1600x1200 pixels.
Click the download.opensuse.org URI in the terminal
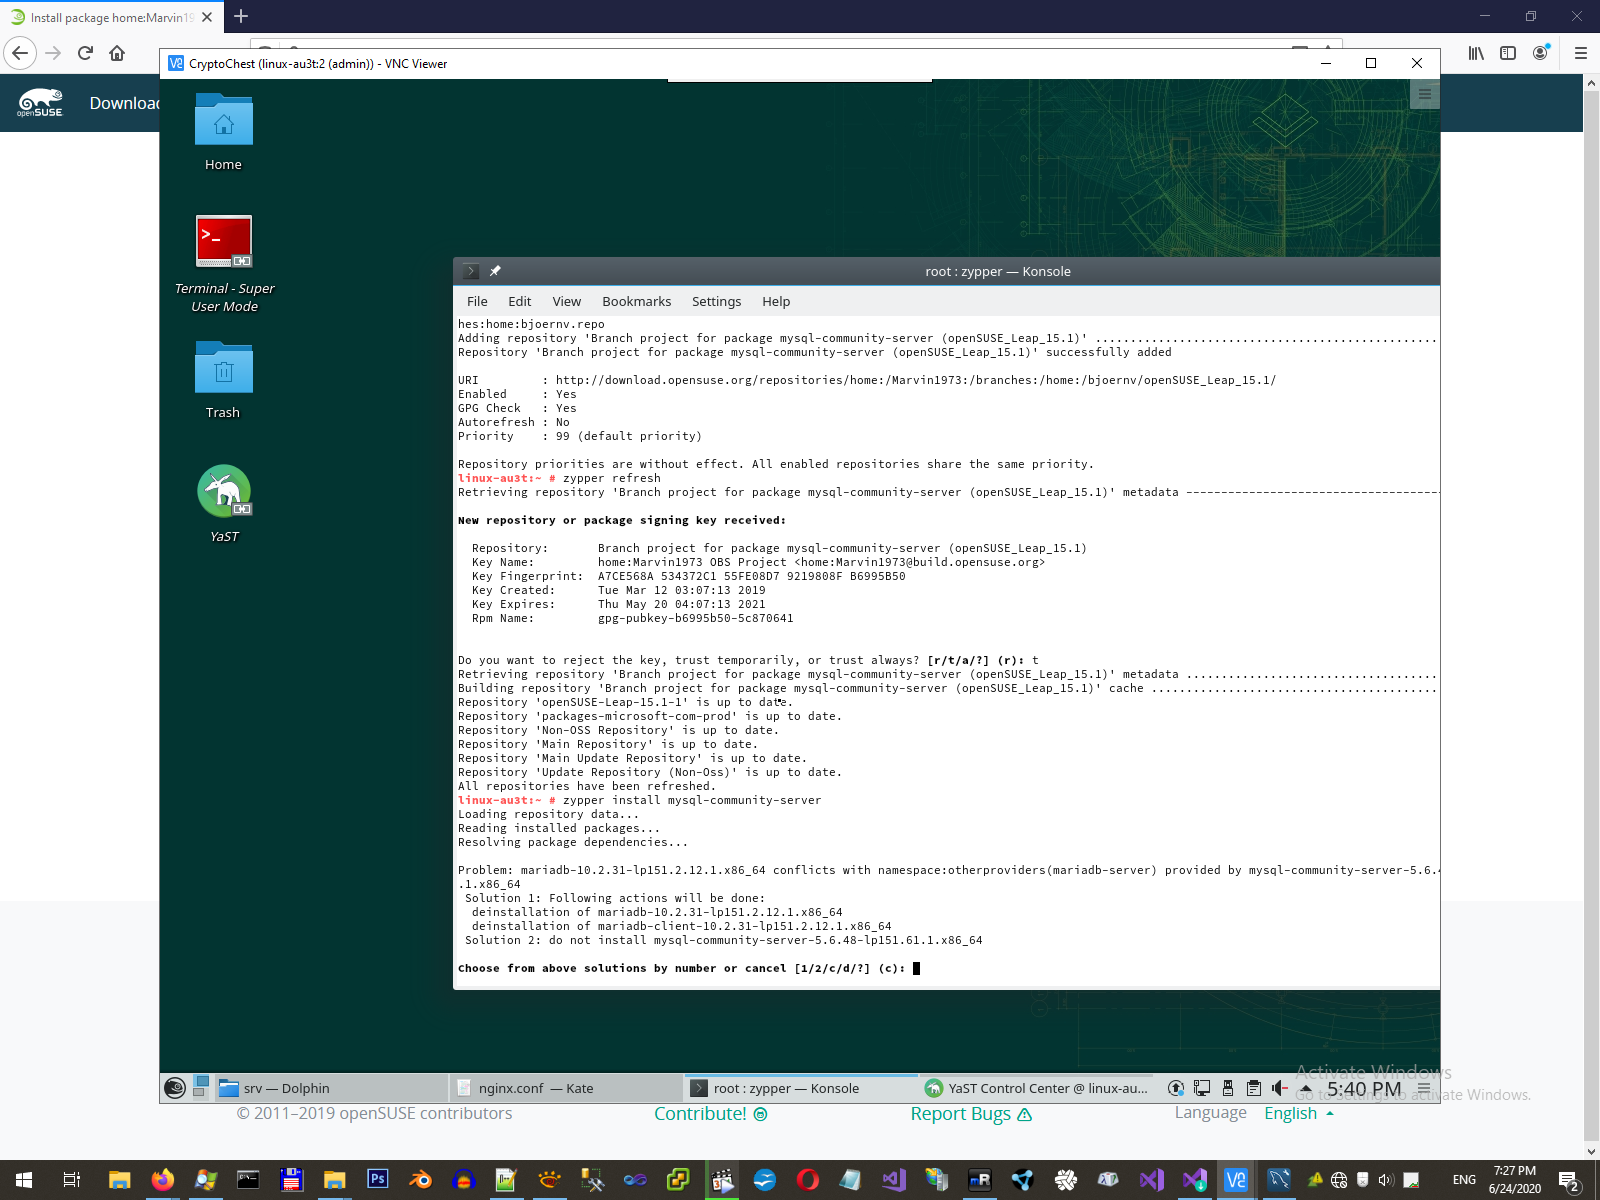point(916,380)
